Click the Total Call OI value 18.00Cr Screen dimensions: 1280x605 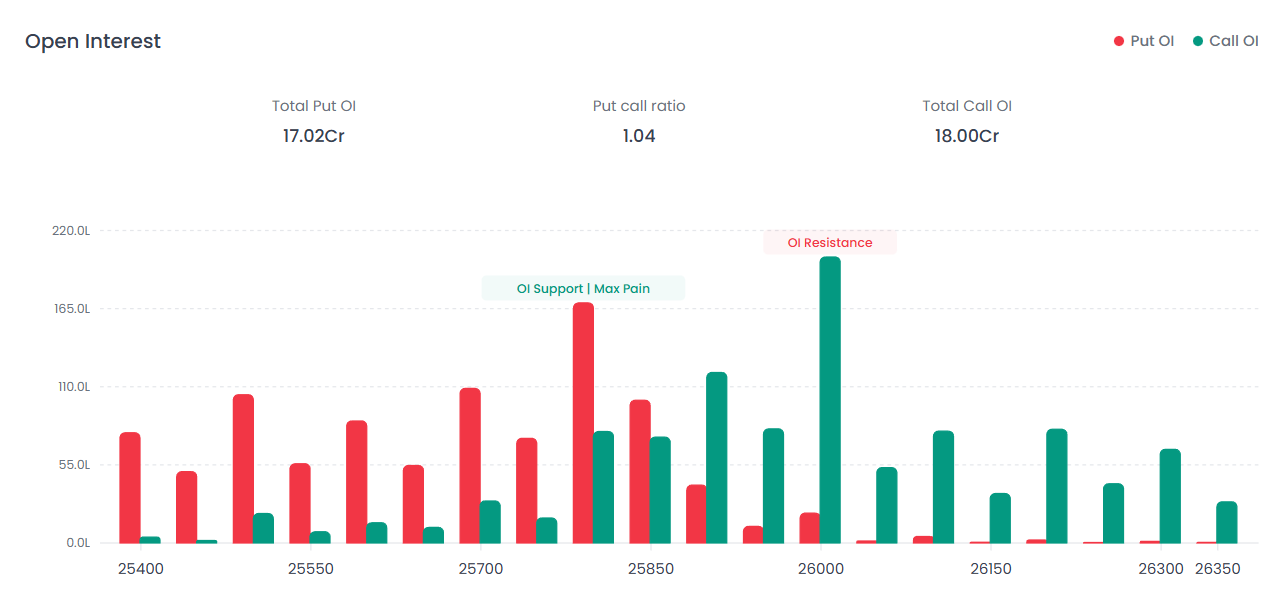click(966, 136)
